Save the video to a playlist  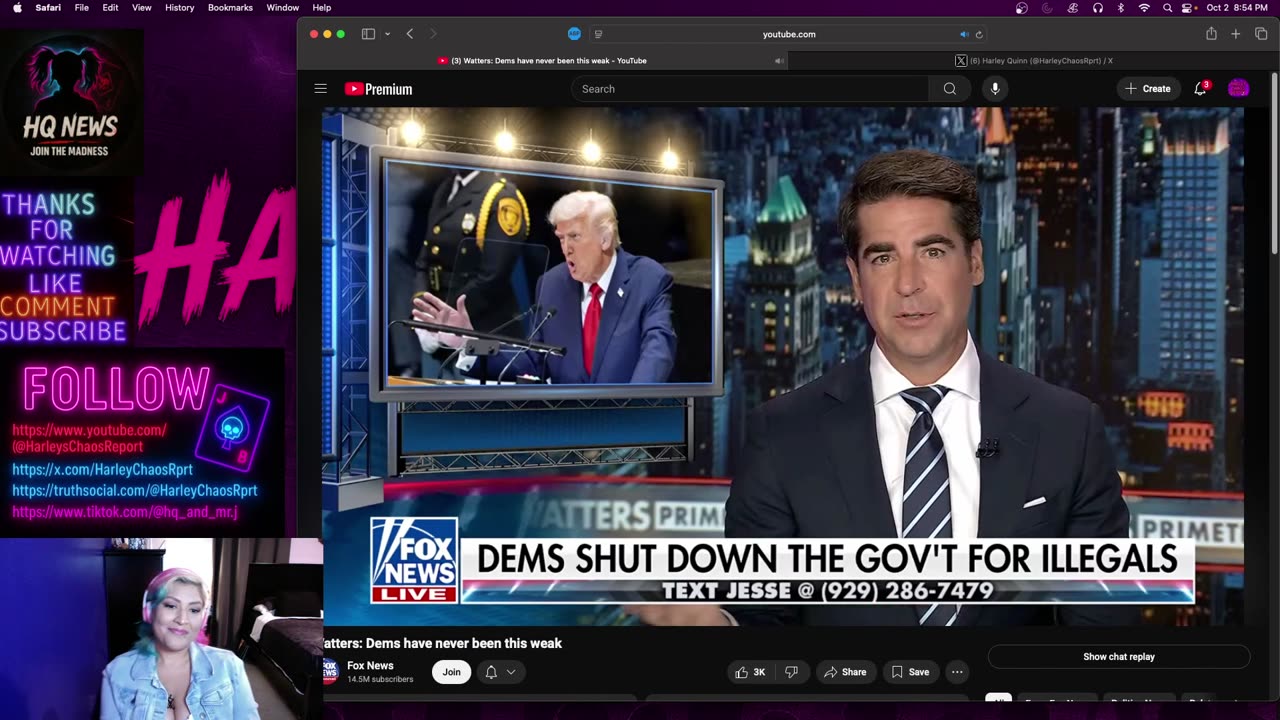coord(910,672)
